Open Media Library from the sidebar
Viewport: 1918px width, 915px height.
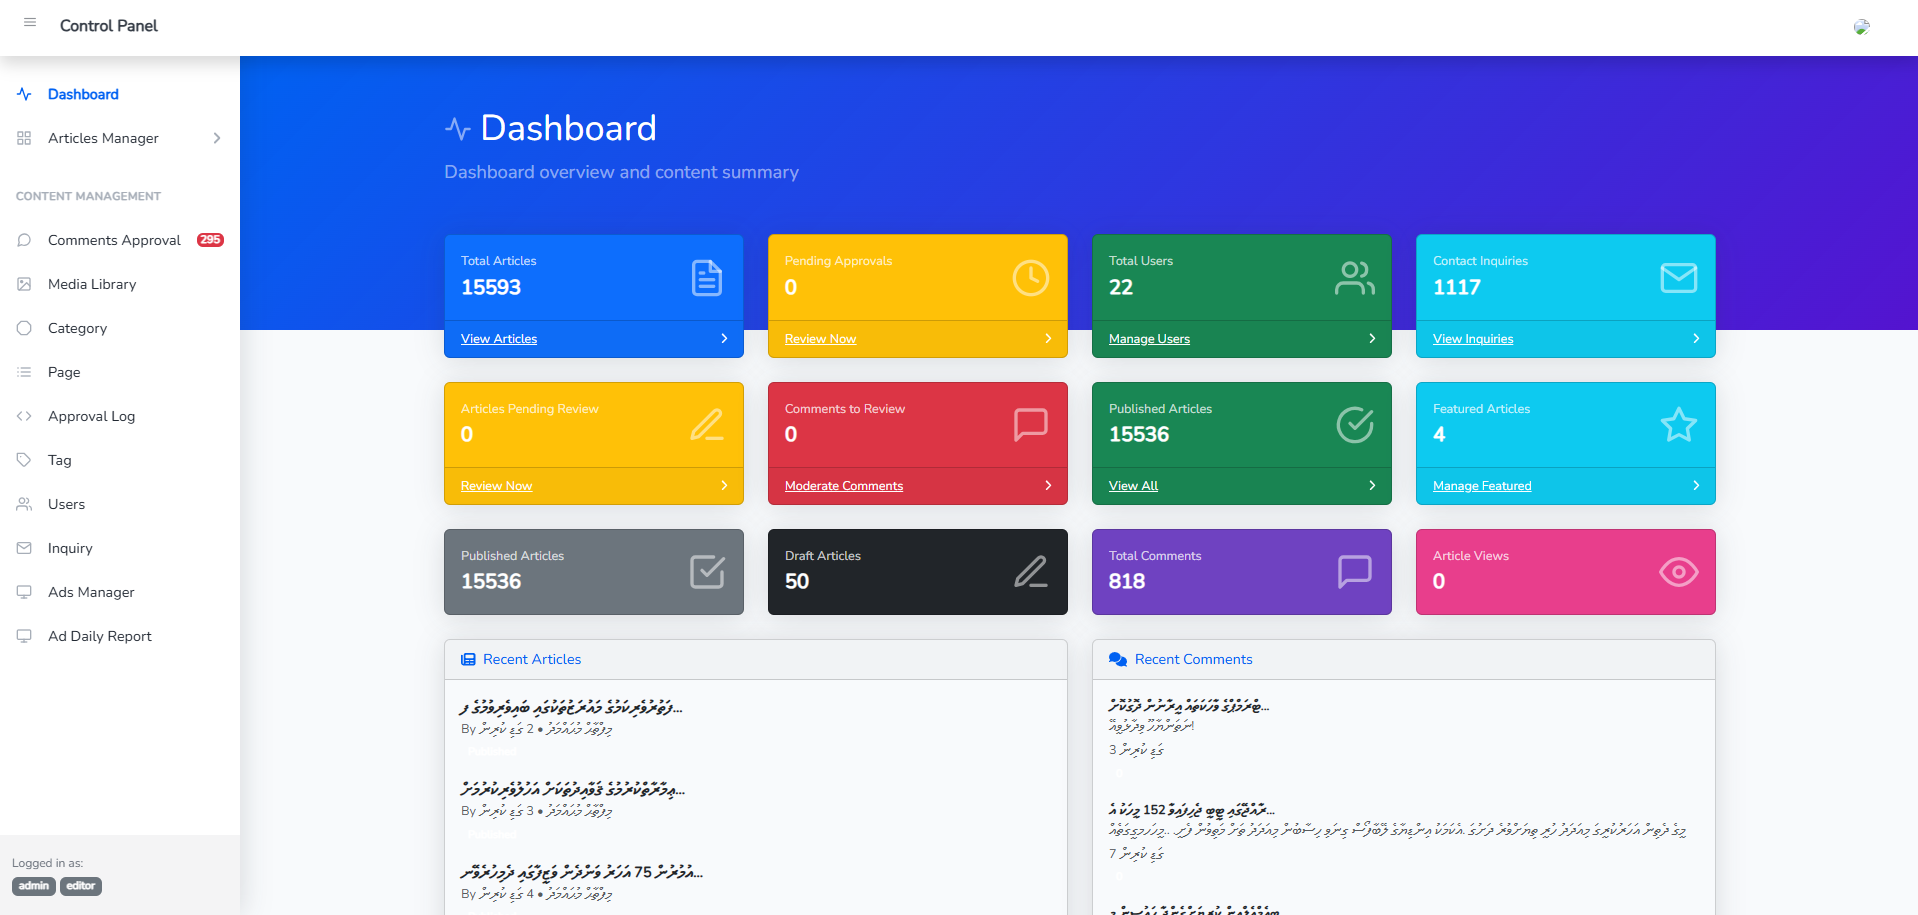pos(92,284)
